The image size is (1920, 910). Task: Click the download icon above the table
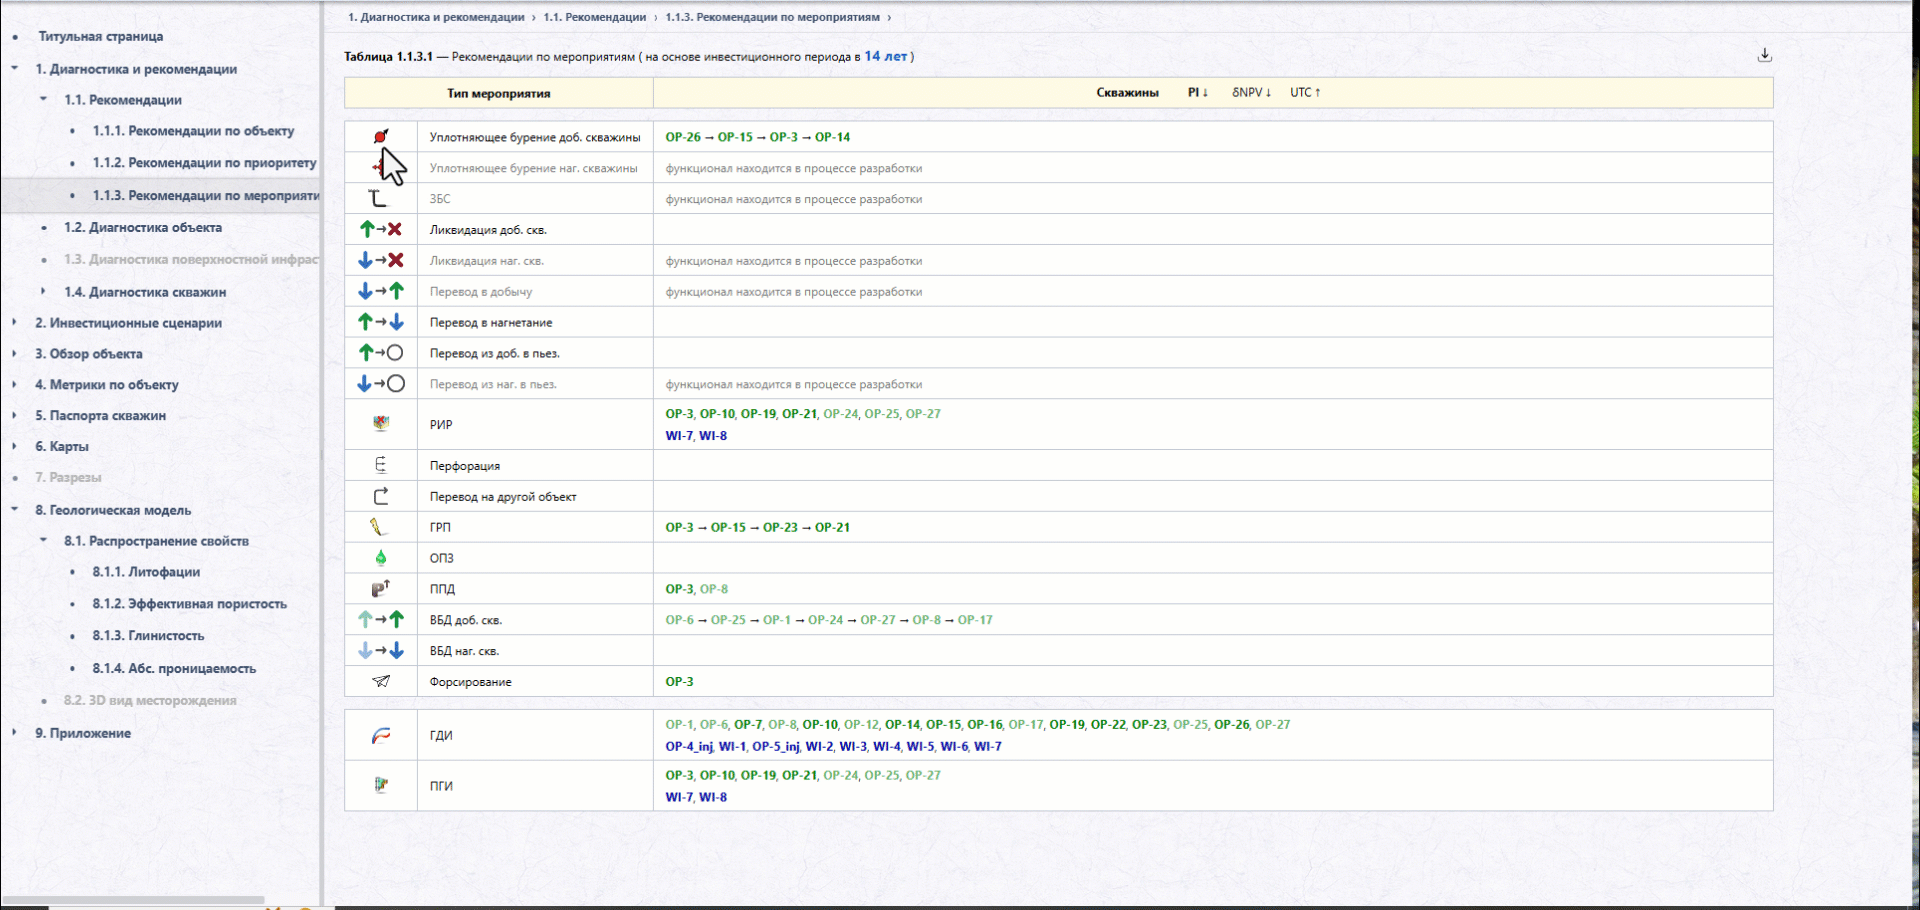1765,55
